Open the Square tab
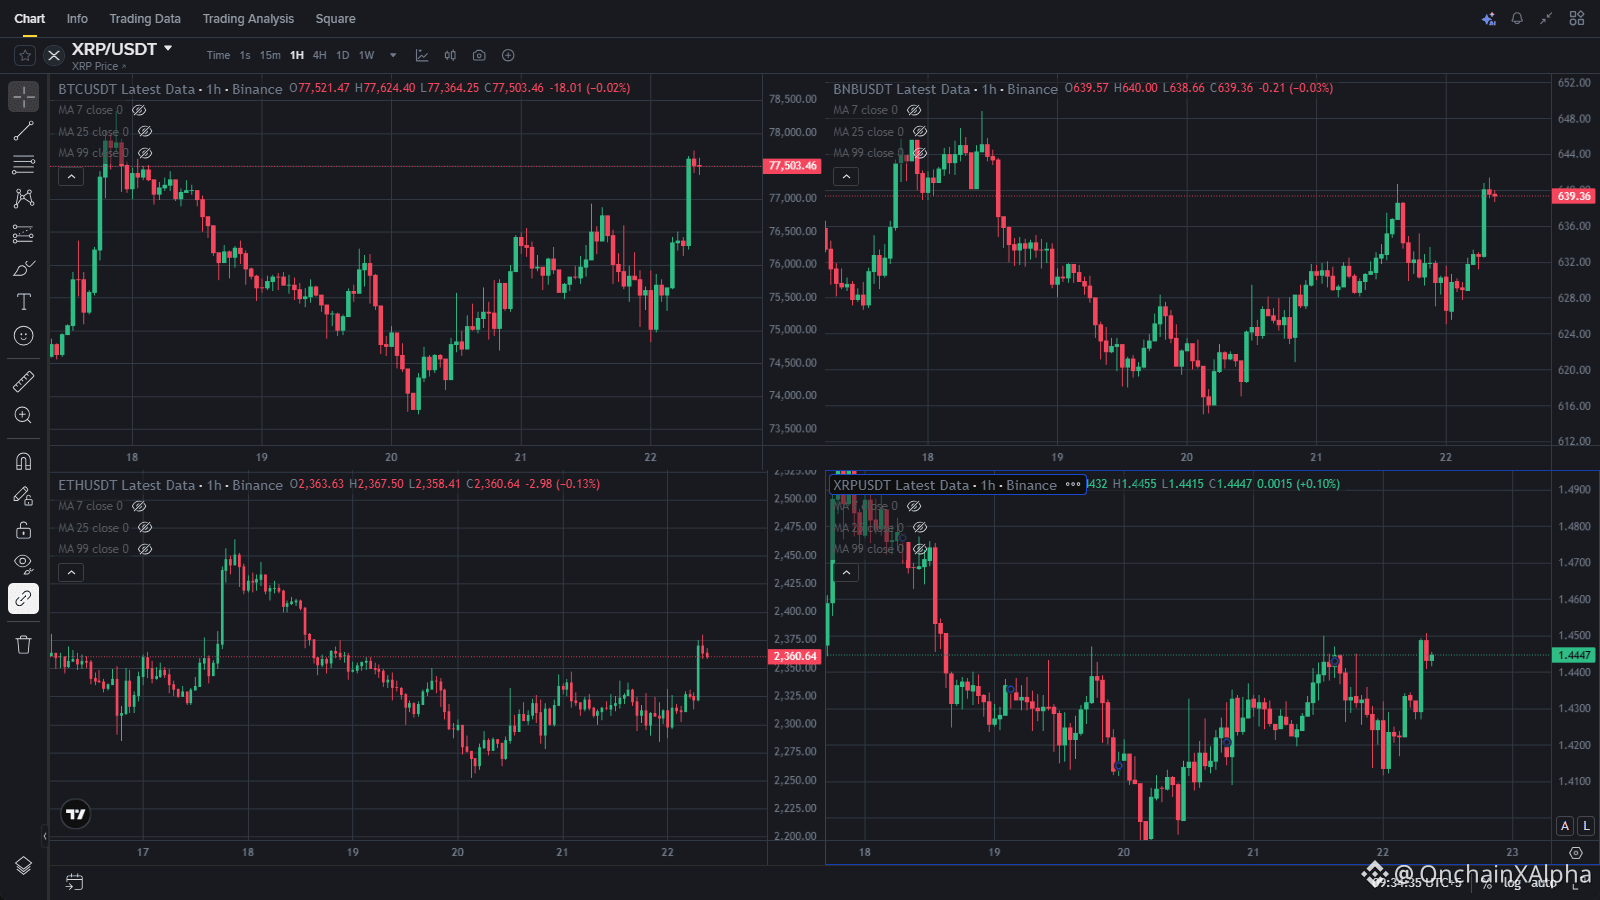 coord(335,19)
